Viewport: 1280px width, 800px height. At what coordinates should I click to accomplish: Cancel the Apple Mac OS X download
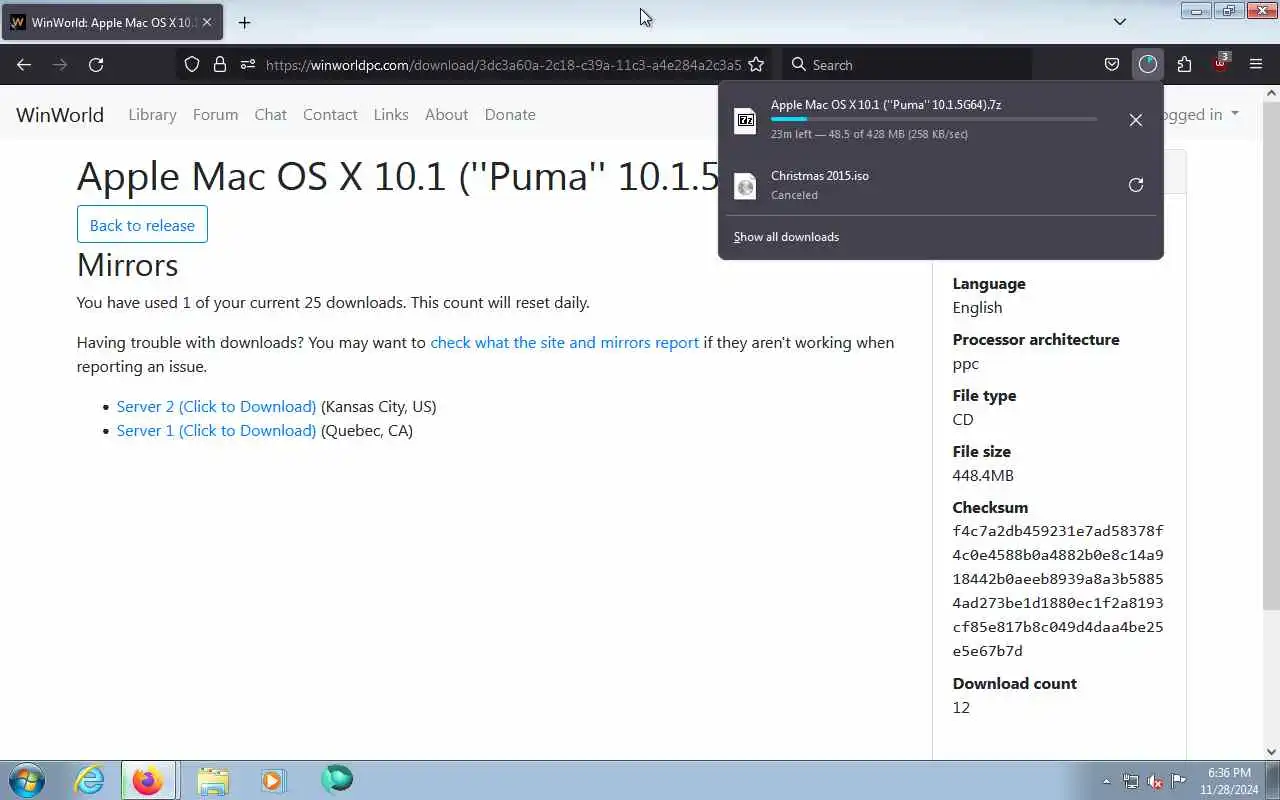click(x=1136, y=120)
